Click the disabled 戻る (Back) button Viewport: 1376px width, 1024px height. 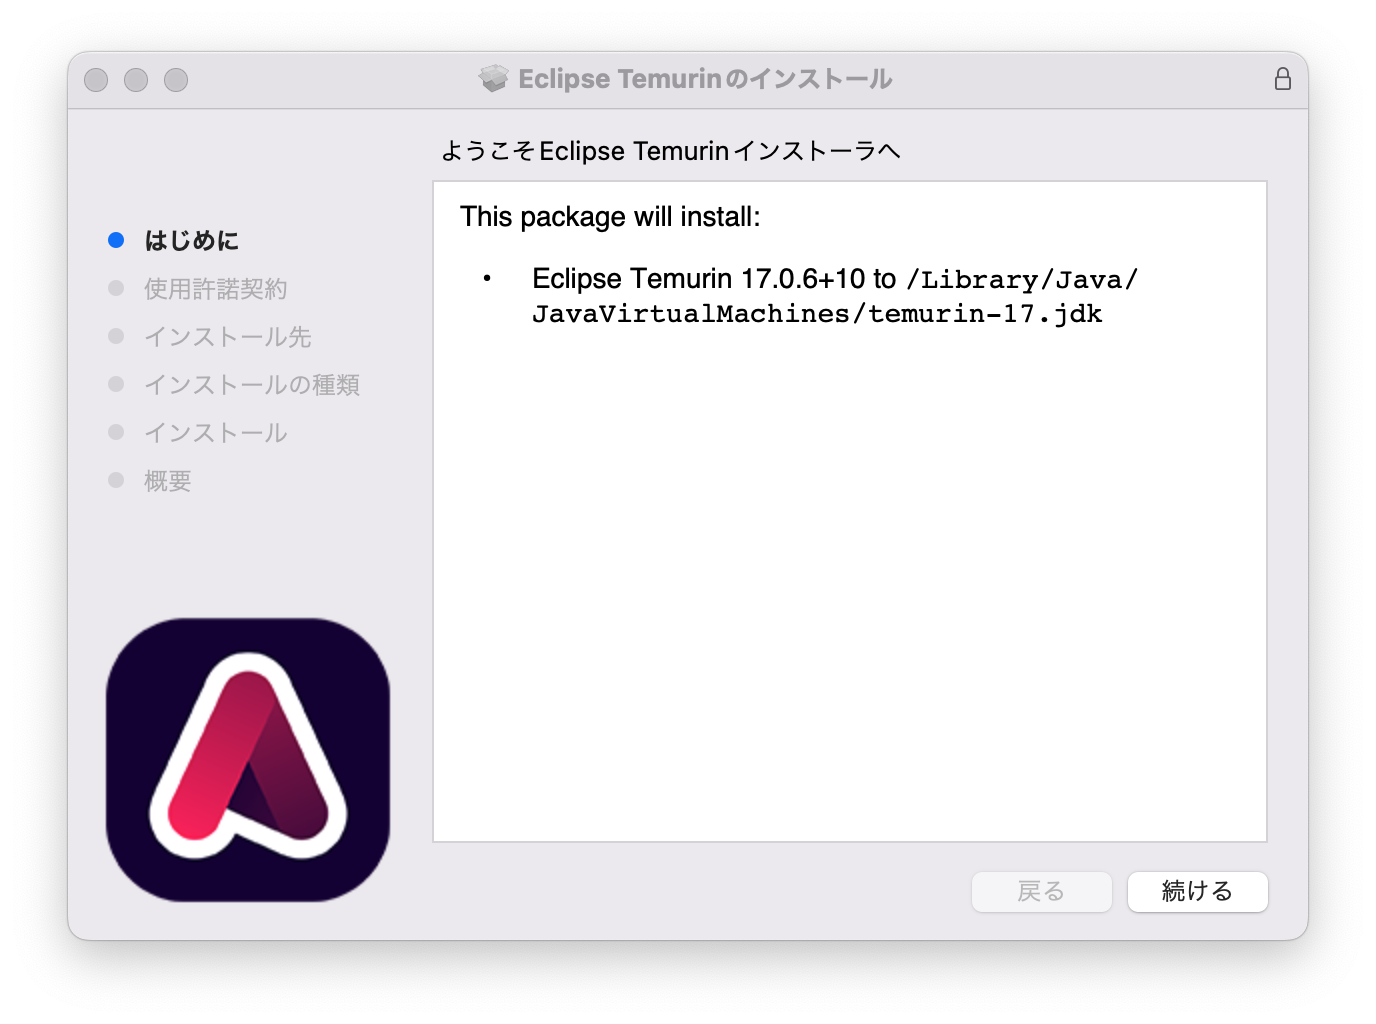(1041, 891)
